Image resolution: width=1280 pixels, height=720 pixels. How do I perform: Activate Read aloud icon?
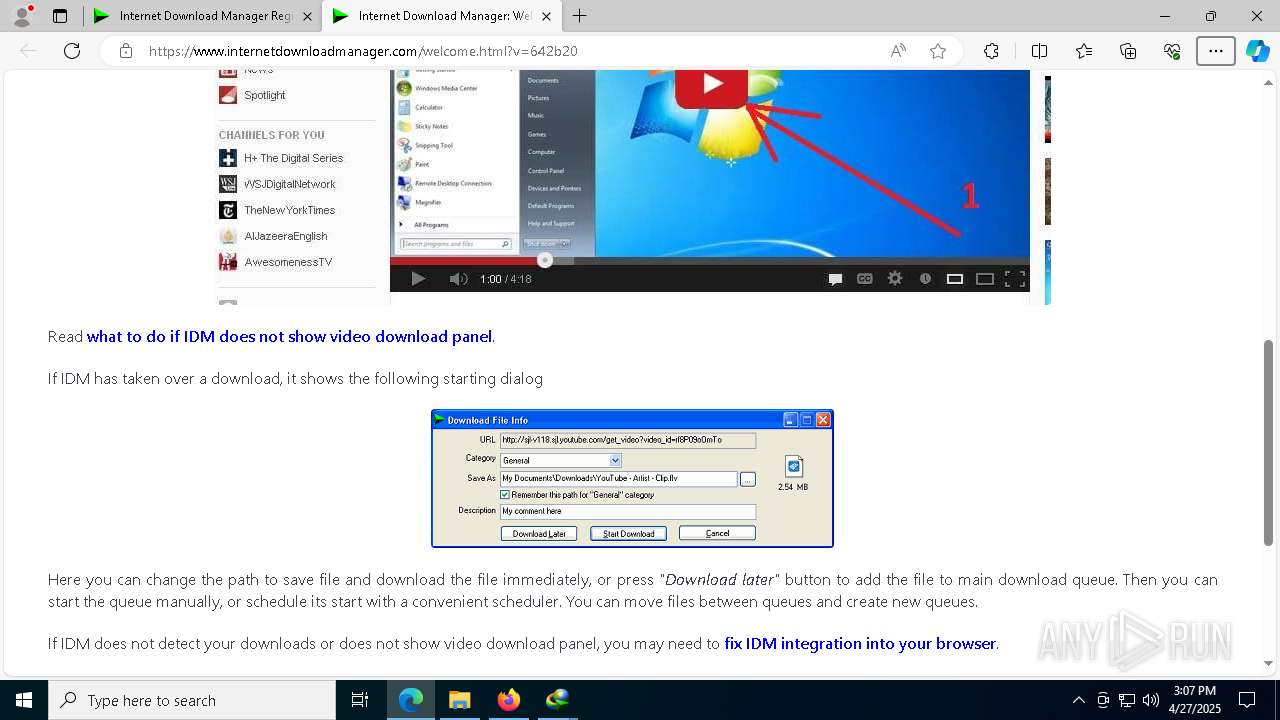[x=898, y=51]
